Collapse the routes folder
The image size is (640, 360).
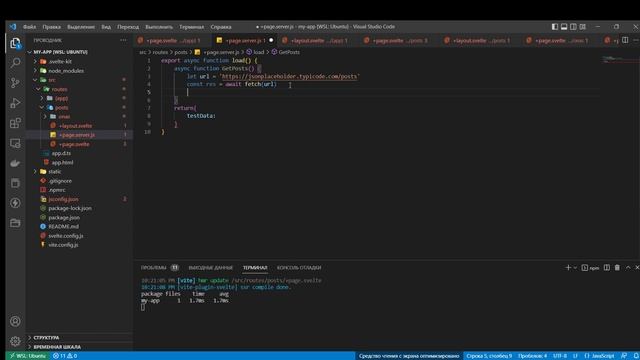tap(59, 89)
